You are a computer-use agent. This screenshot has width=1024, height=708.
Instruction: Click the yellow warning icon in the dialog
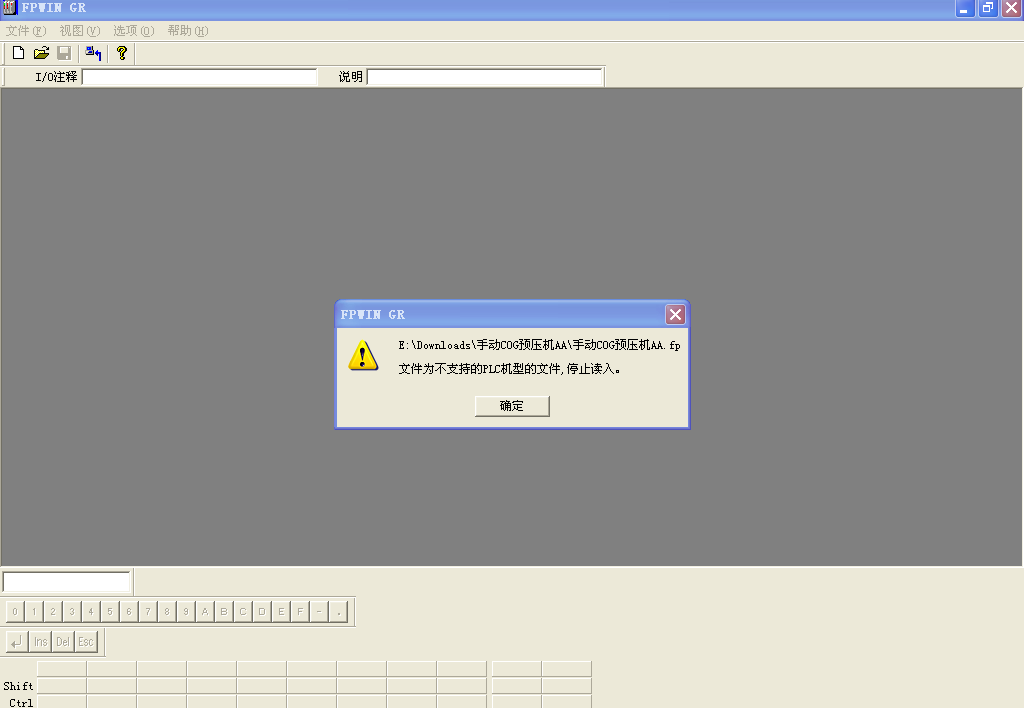(x=363, y=355)
